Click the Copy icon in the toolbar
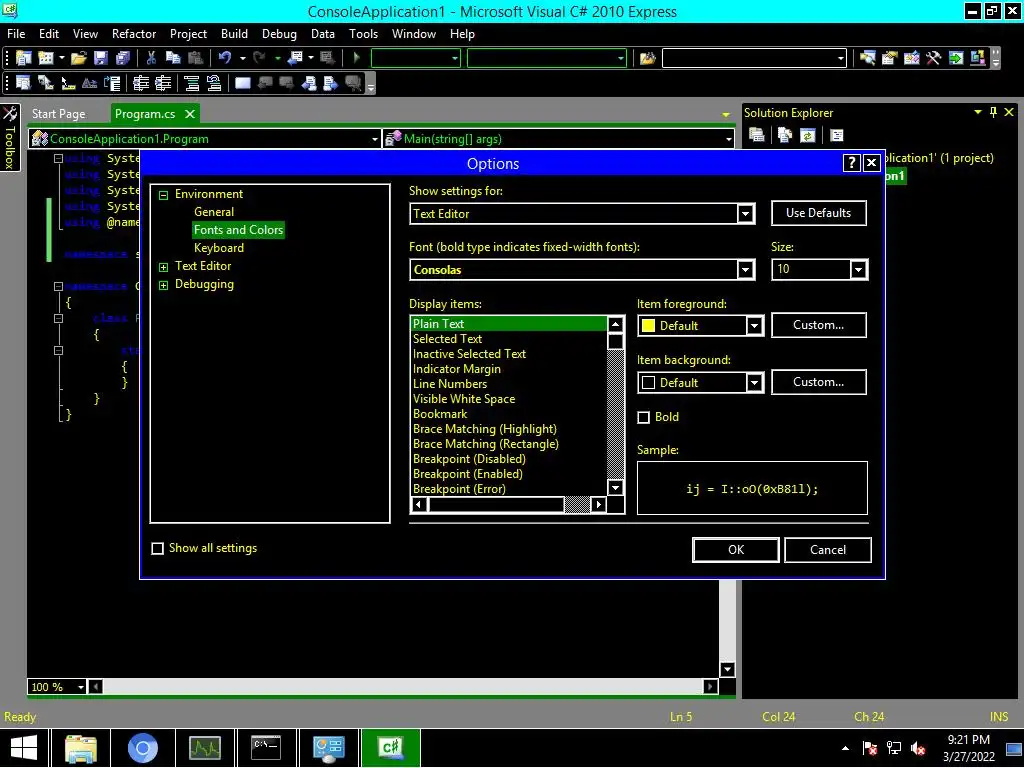 pos(173,58)
